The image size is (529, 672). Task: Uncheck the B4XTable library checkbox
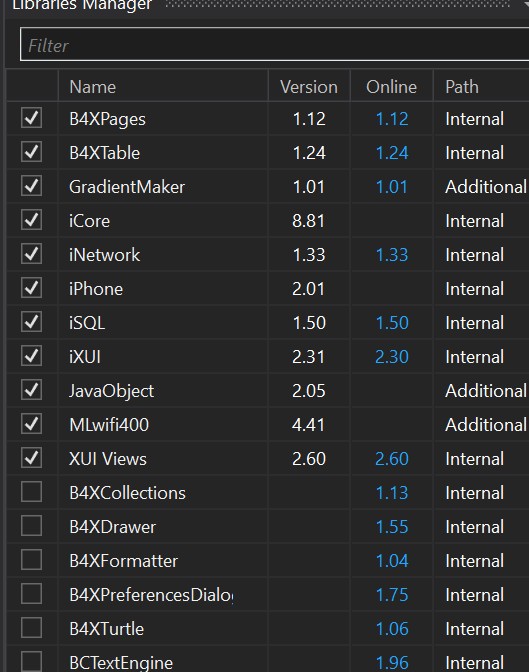(x=31, y=152)
